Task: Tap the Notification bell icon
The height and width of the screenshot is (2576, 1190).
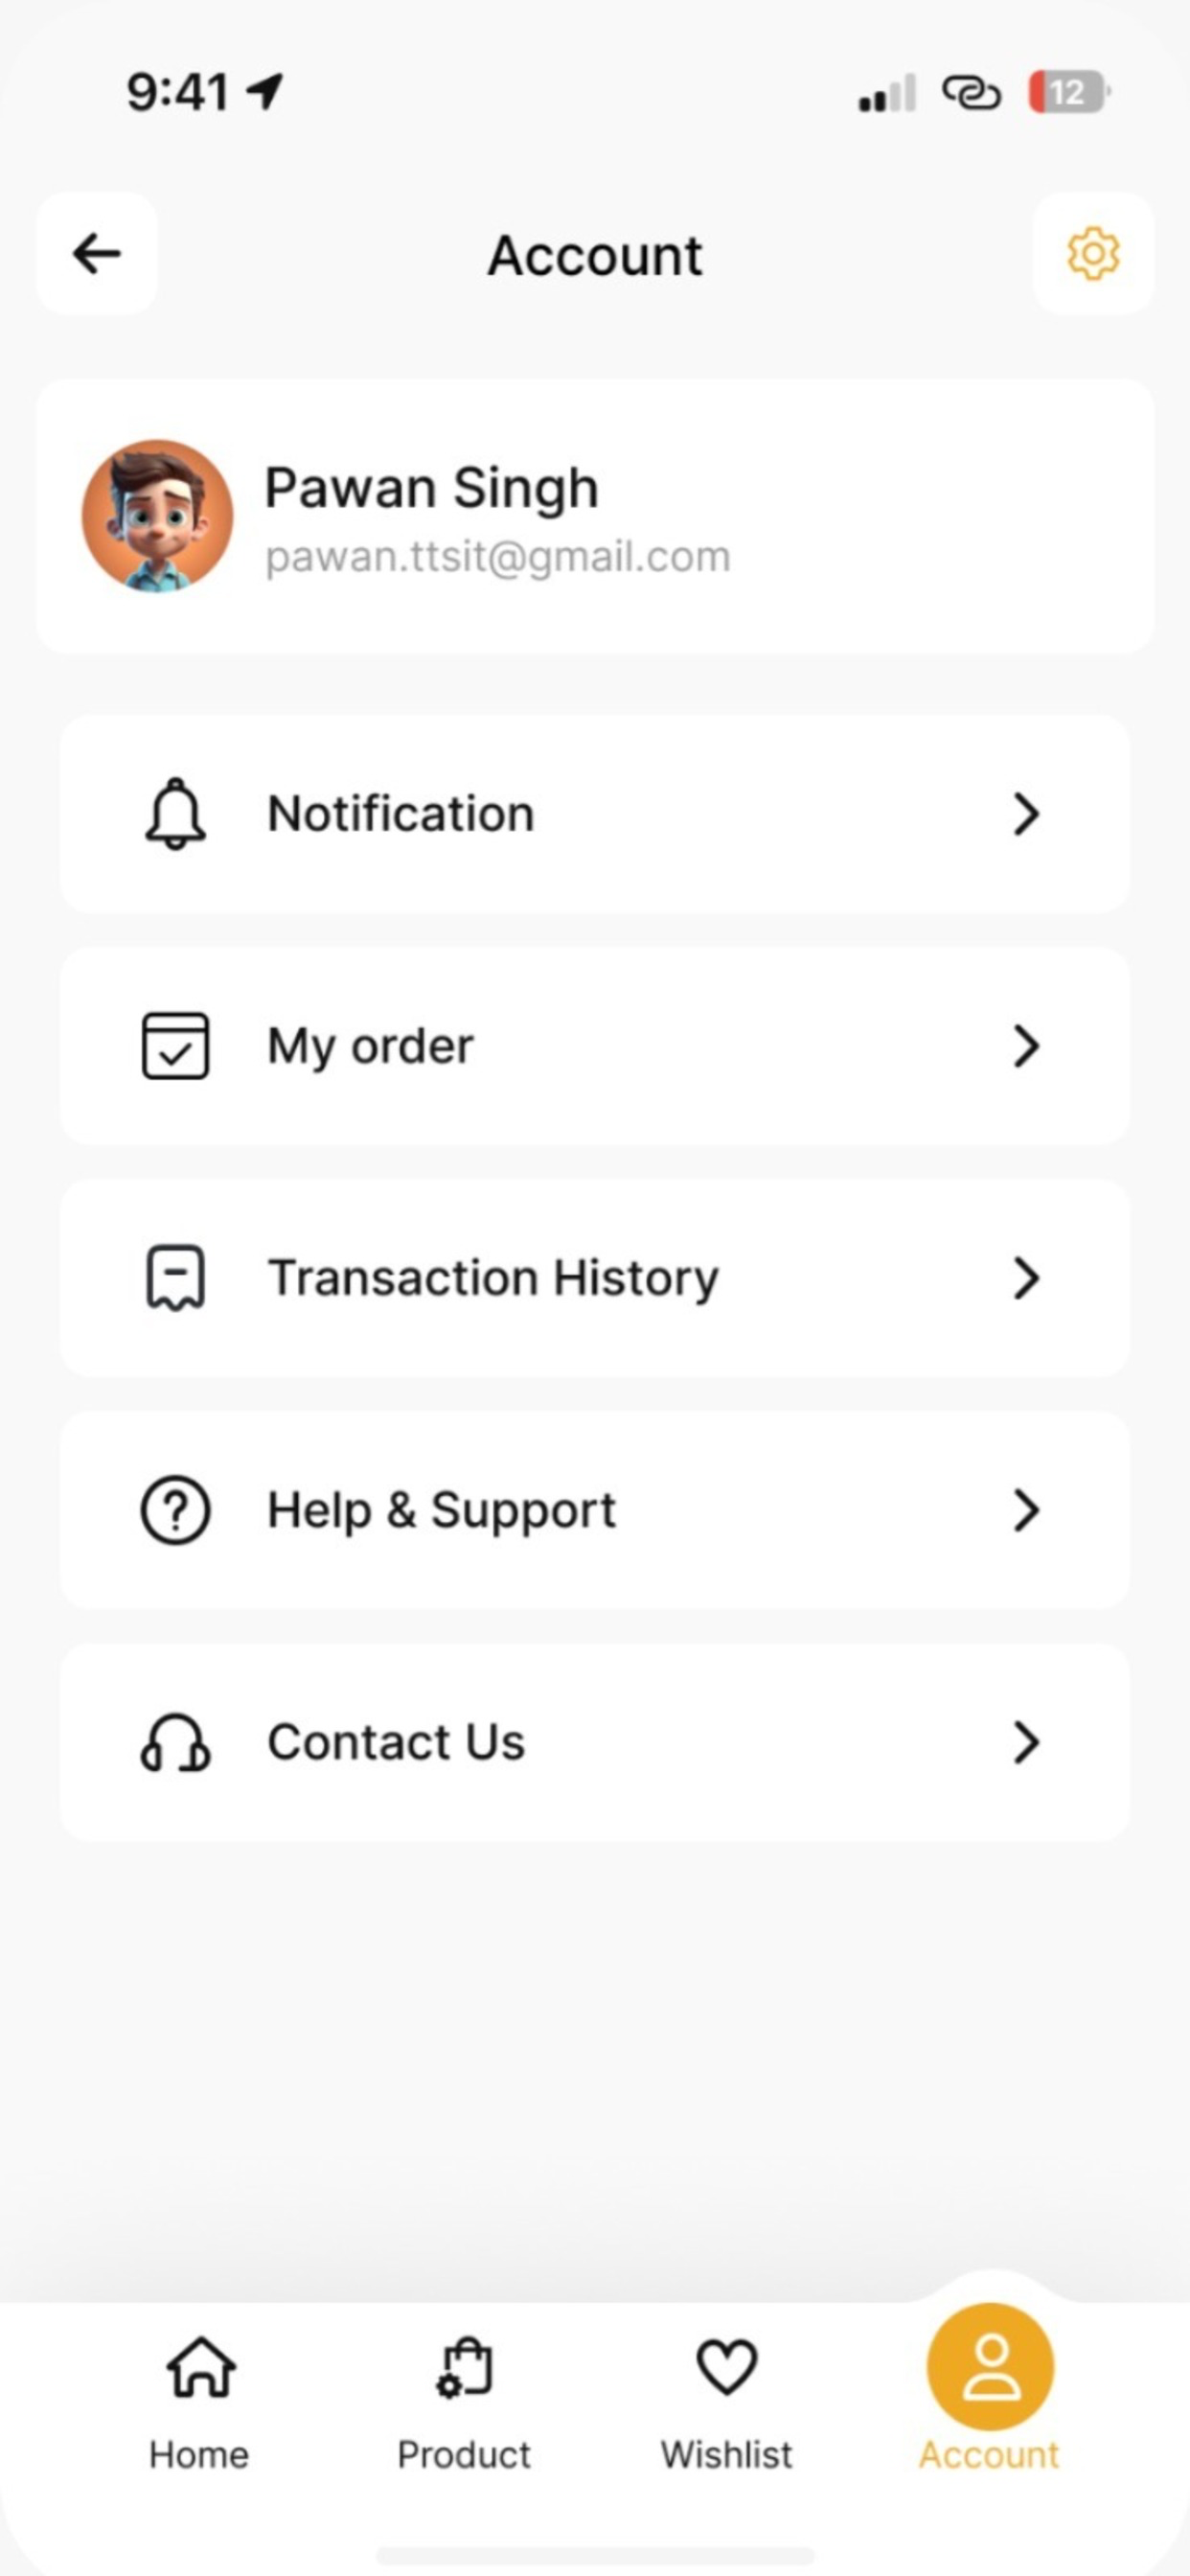Action: (175, 813)
